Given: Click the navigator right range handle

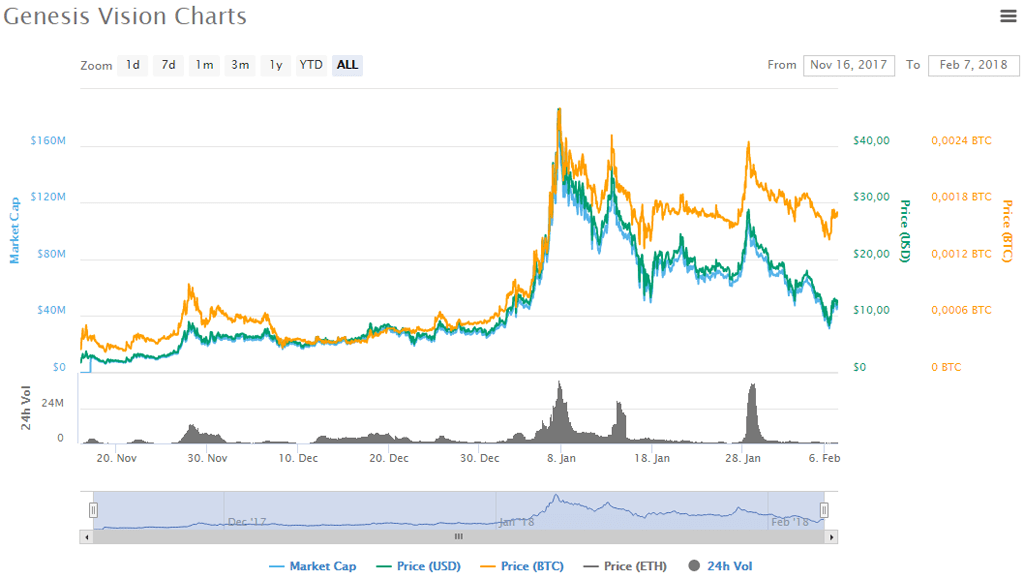Looking at the screenshot, I should (x=824, y=510).
